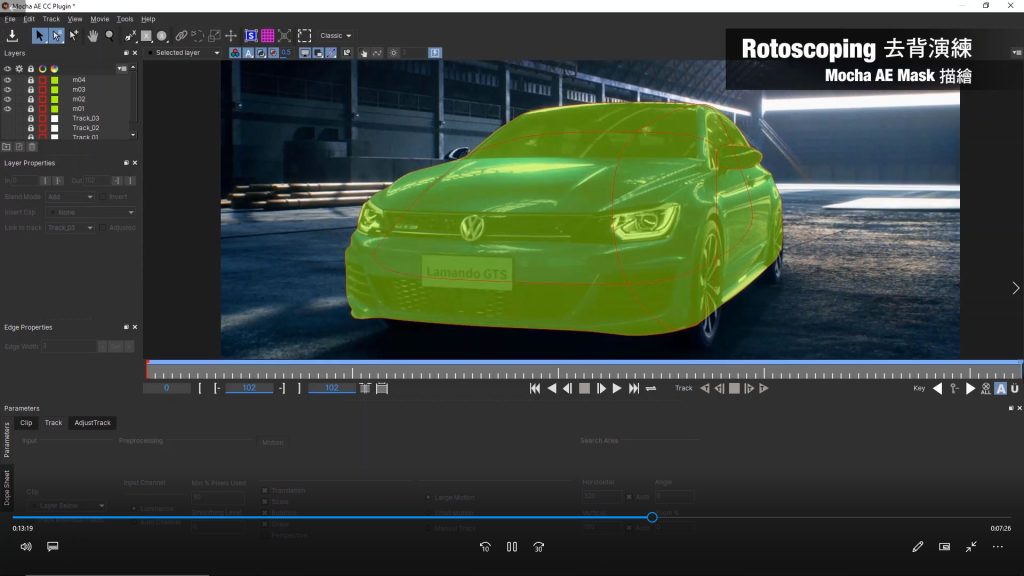Open the Classic workspace dropdown
The image size is (1024, 576).
pyautogui.click(x=336, y=36)
